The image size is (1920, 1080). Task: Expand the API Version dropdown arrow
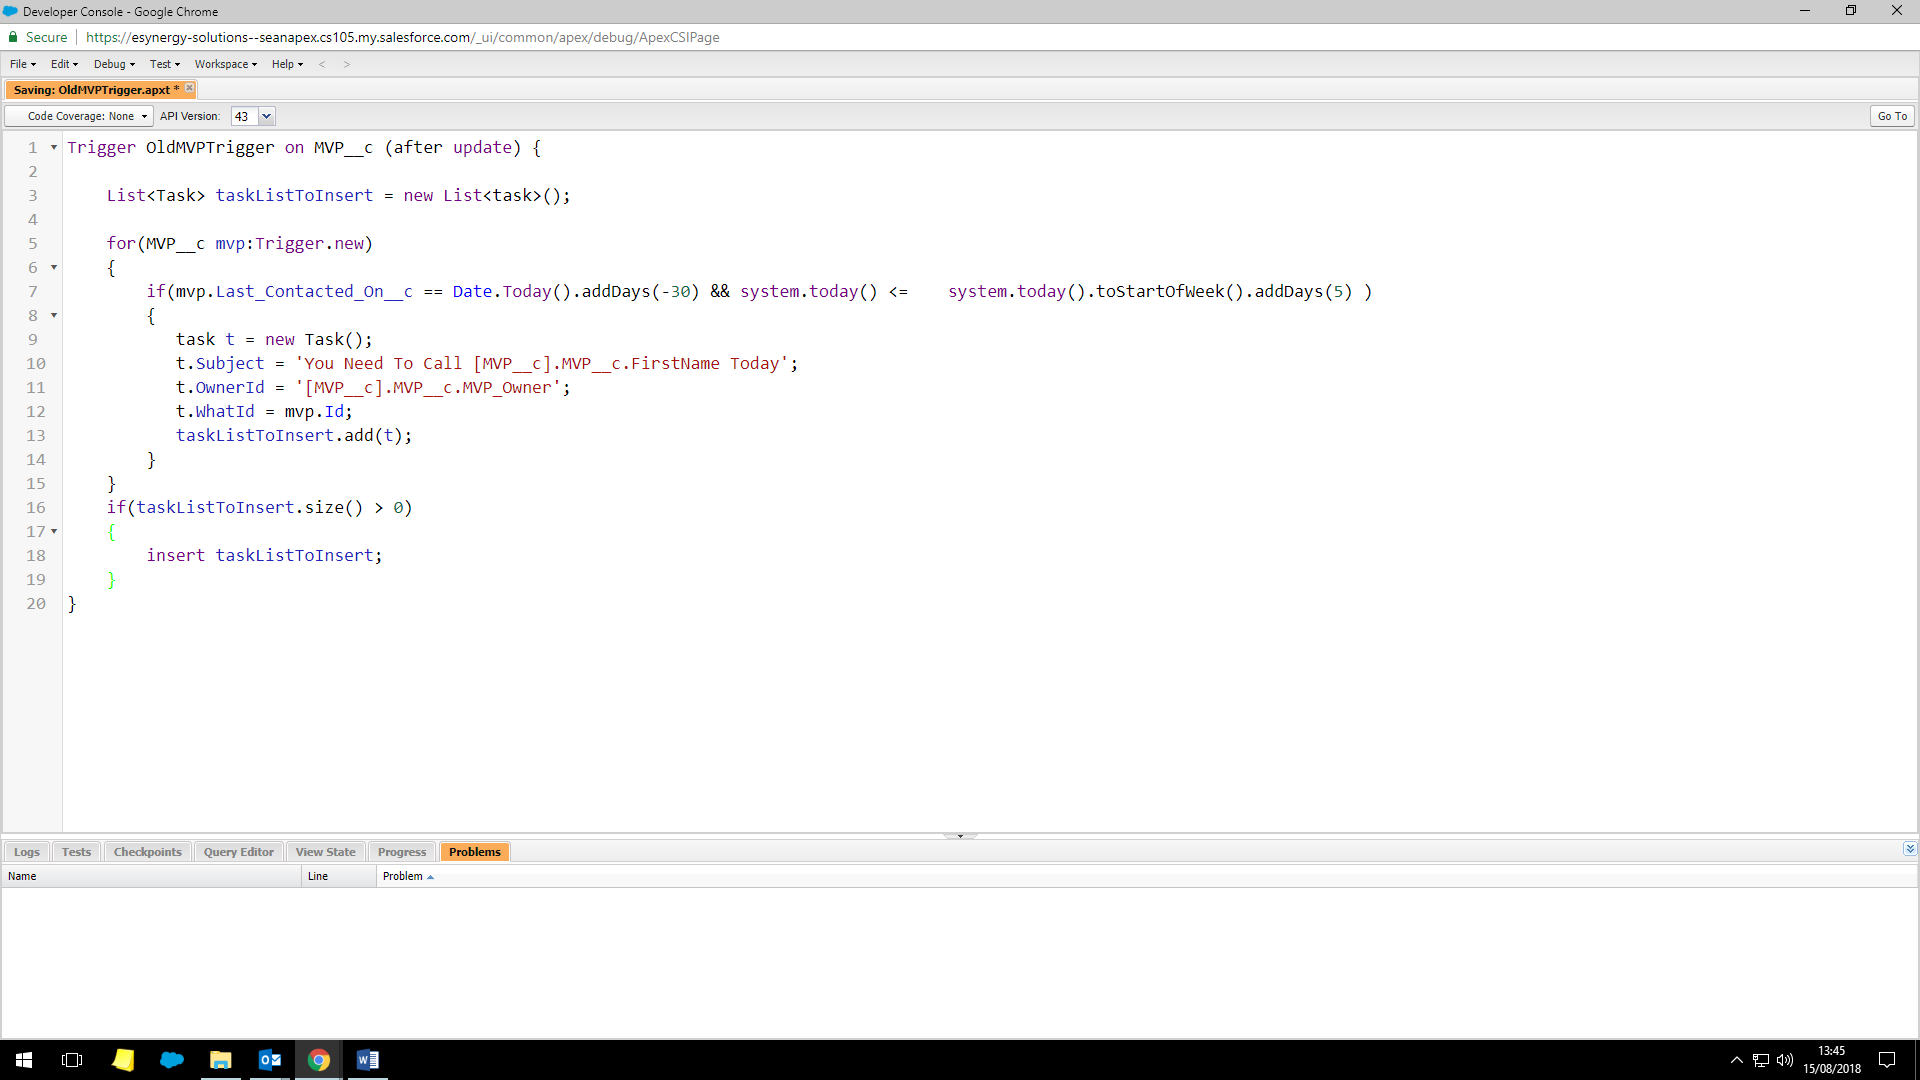267,116
